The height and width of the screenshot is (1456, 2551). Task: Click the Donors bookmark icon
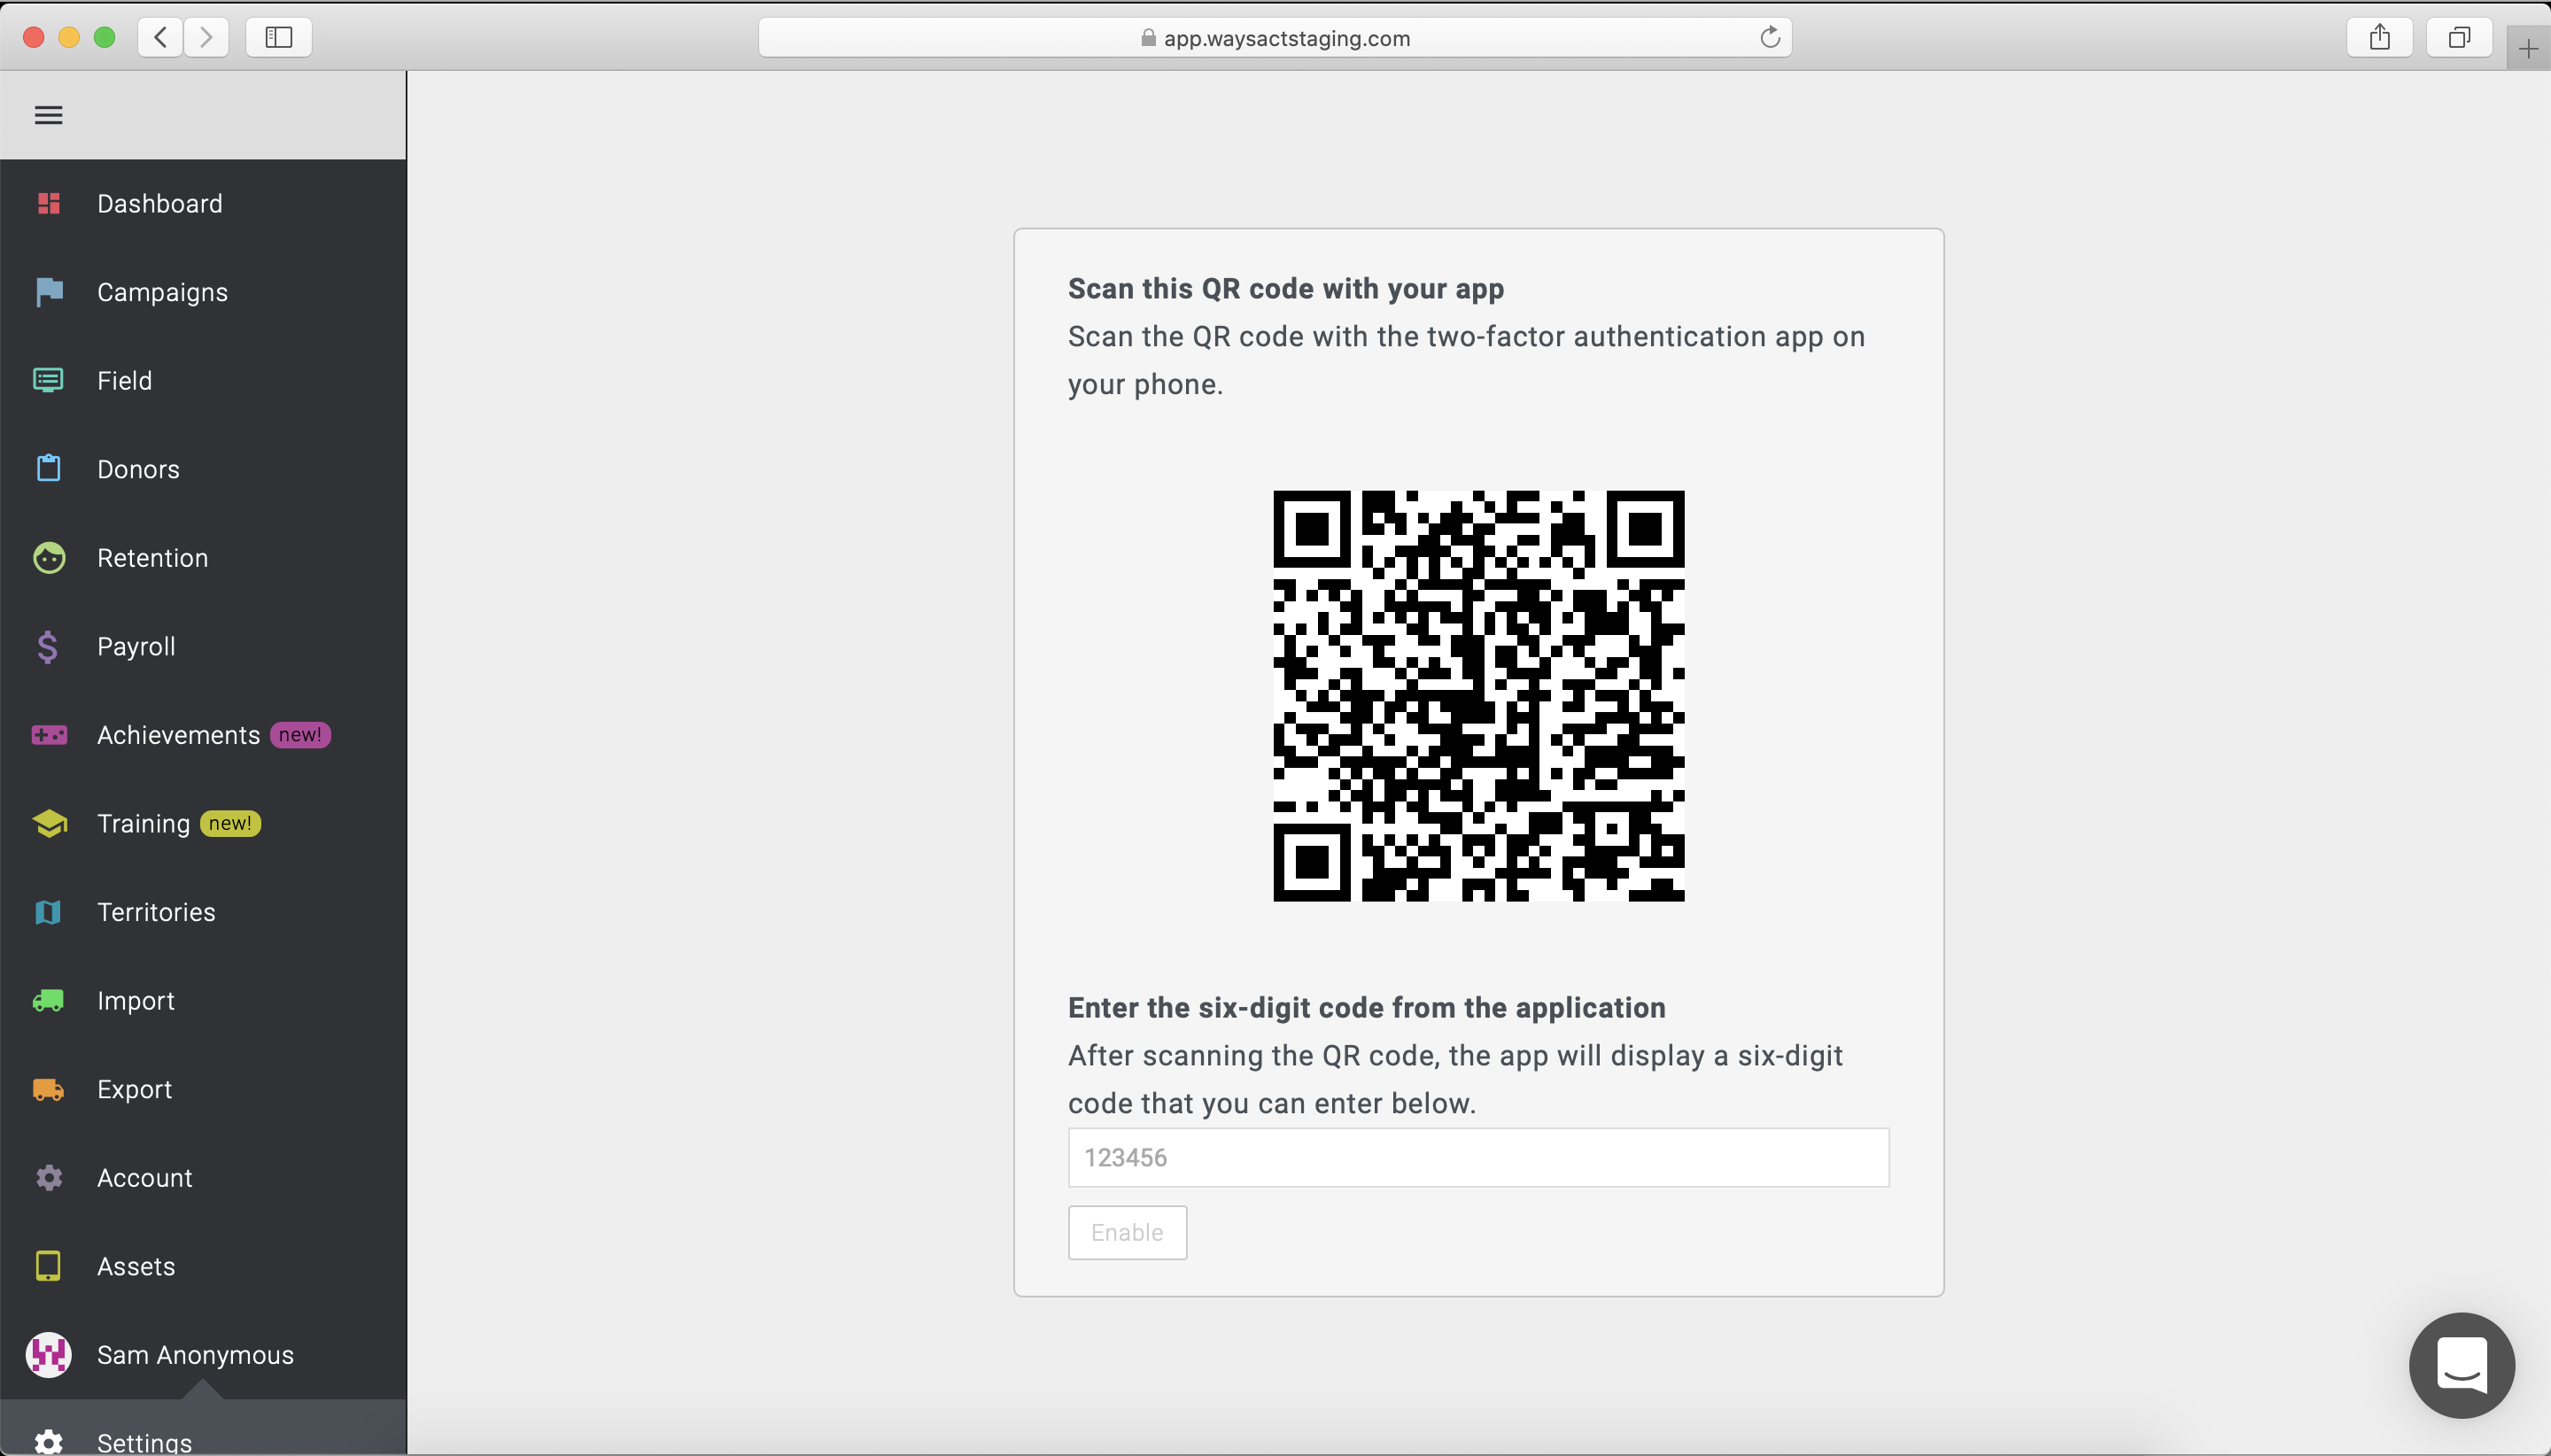pos(47,468)
